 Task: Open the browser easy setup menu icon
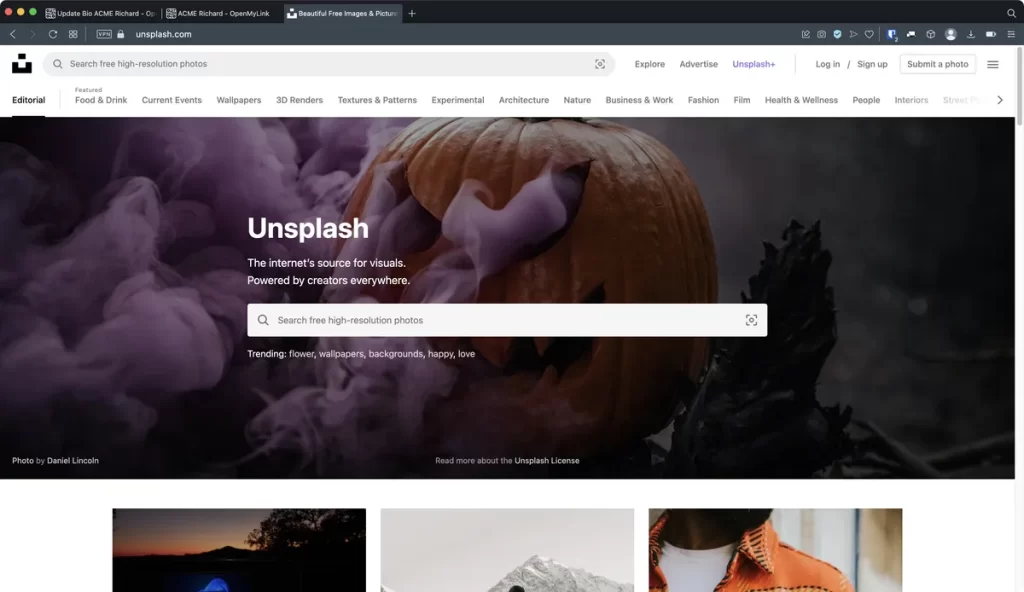pos(1011,34)
